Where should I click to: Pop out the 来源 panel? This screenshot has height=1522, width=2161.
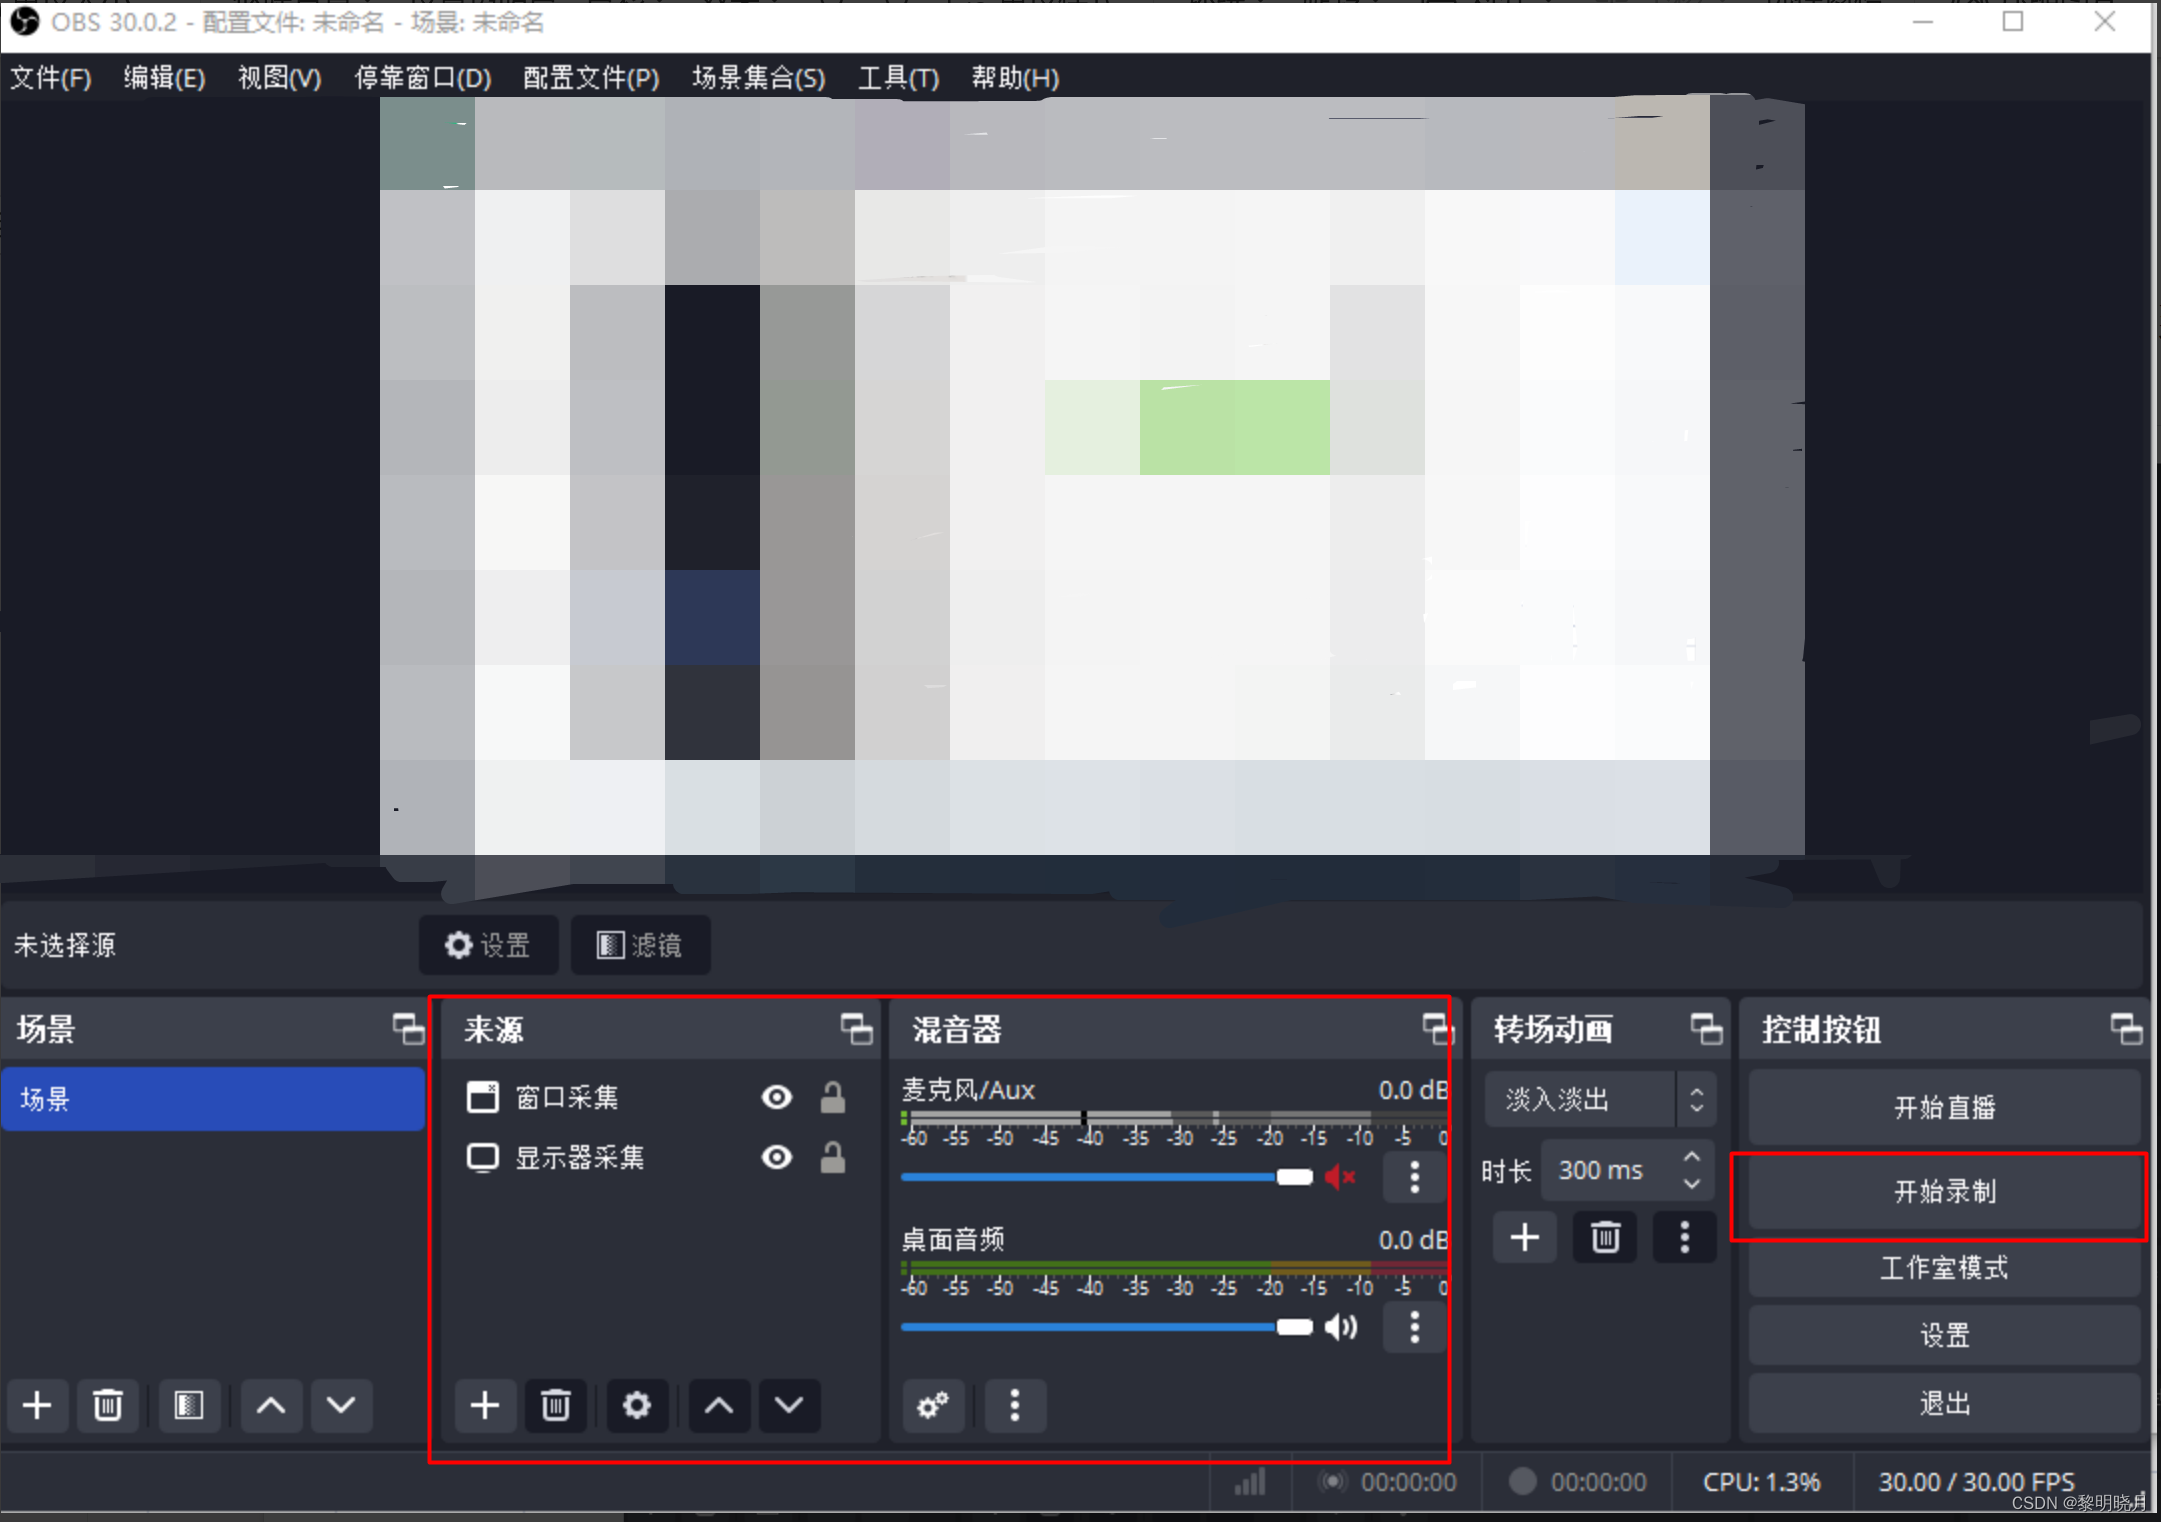click(x=856, y=1028)
